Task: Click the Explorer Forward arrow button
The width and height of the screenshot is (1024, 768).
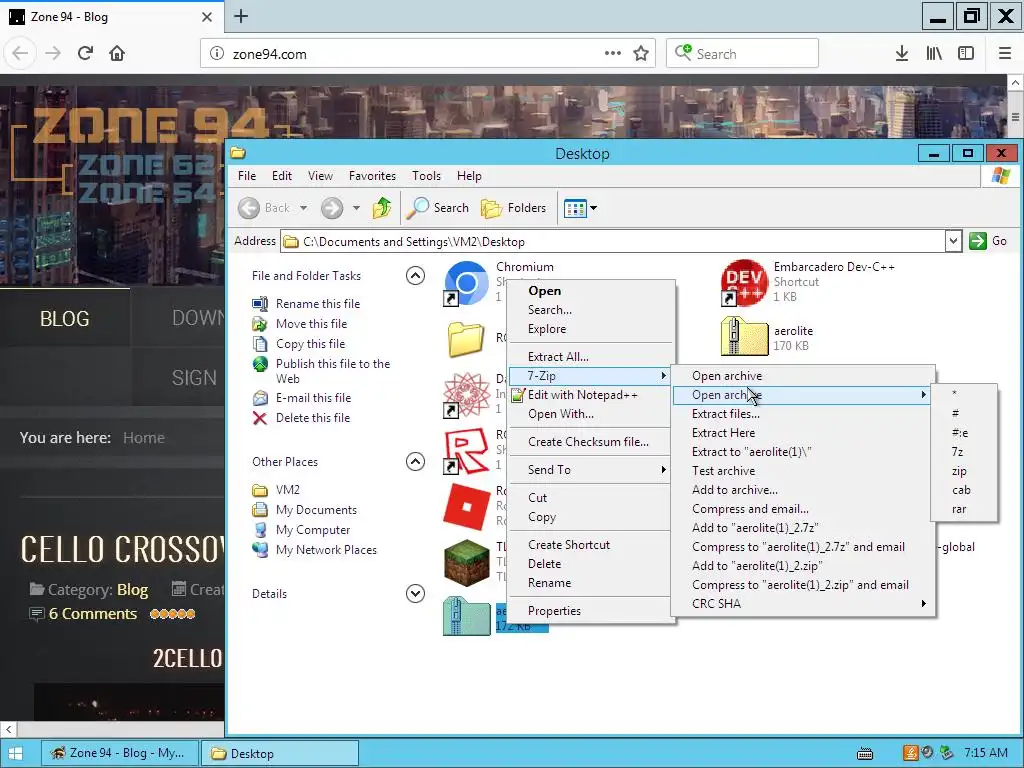Action: coord(332,208)
